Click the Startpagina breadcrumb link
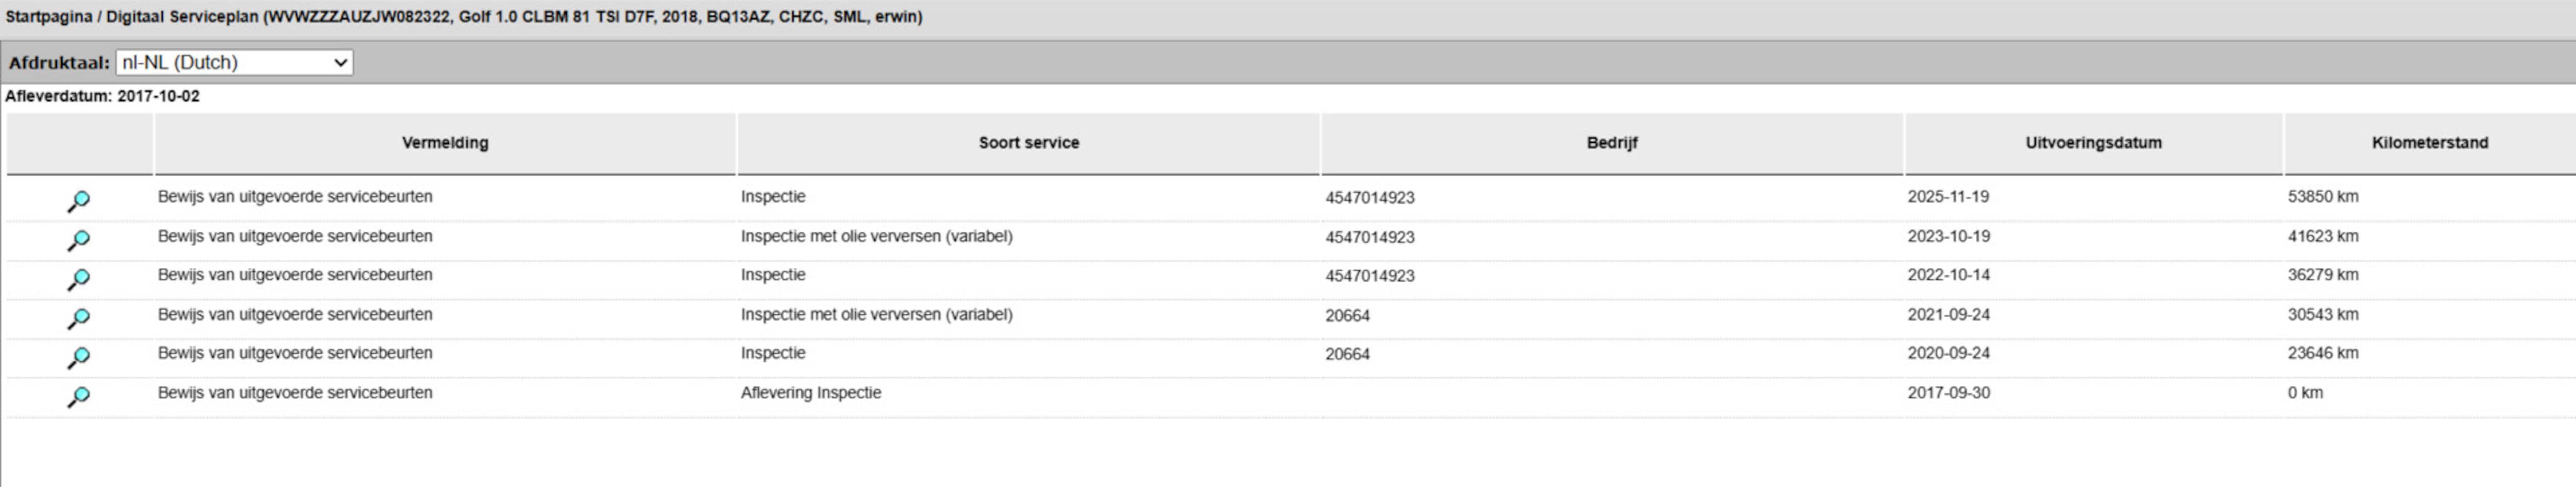 point(48,17)
